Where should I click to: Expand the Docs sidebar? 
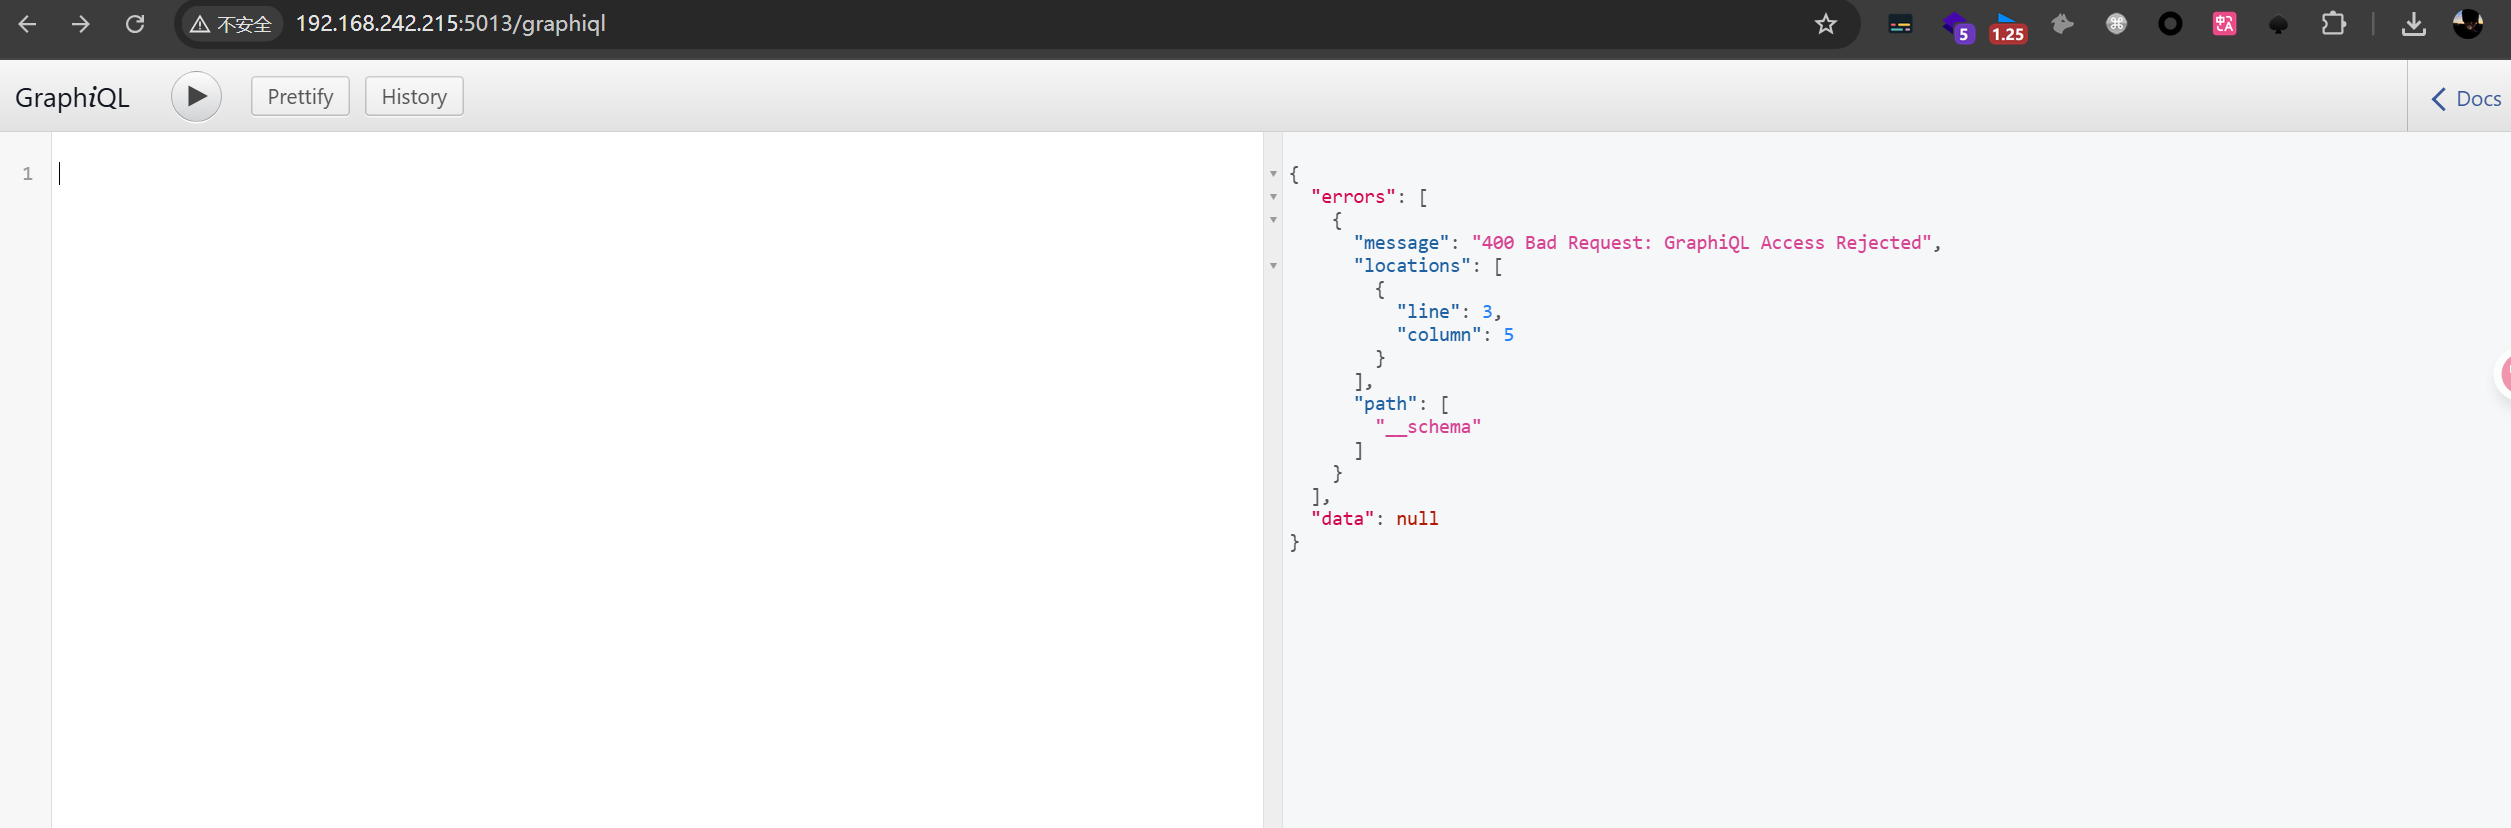pyautogui.click(x=2465, y=99)
